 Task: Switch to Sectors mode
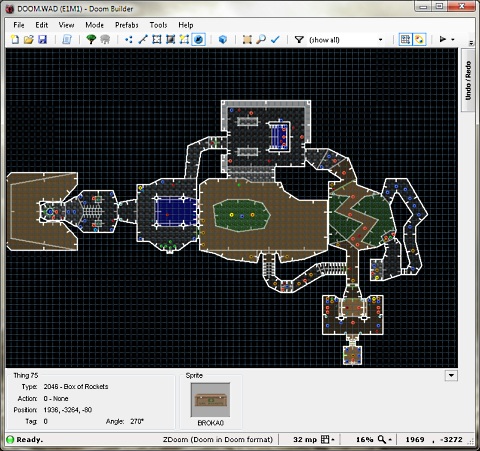157,39
